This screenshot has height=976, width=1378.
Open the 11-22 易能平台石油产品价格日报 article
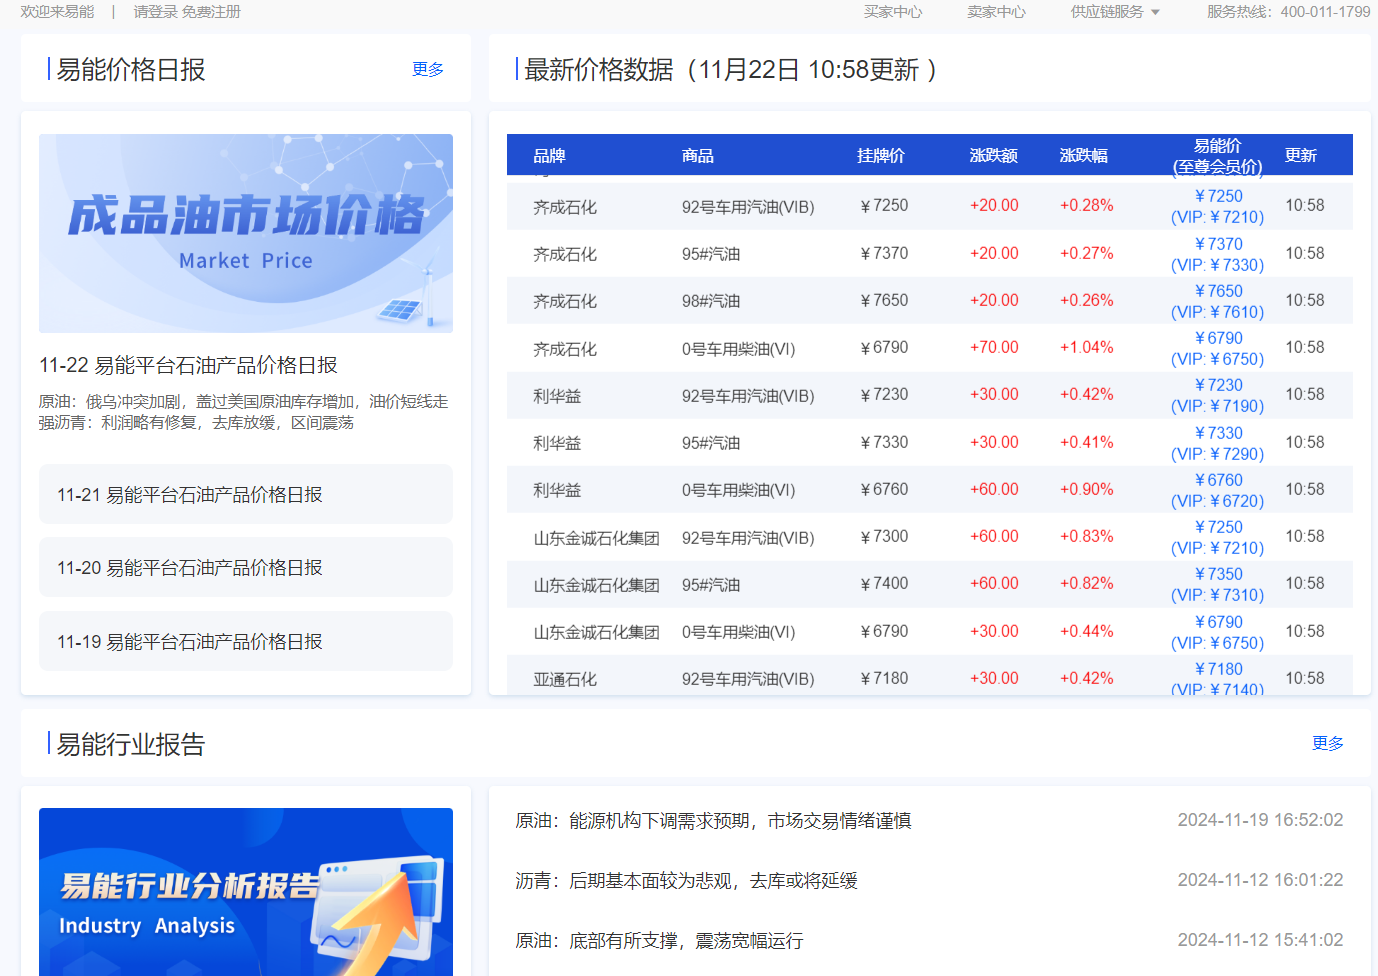(x=188, y=365)
